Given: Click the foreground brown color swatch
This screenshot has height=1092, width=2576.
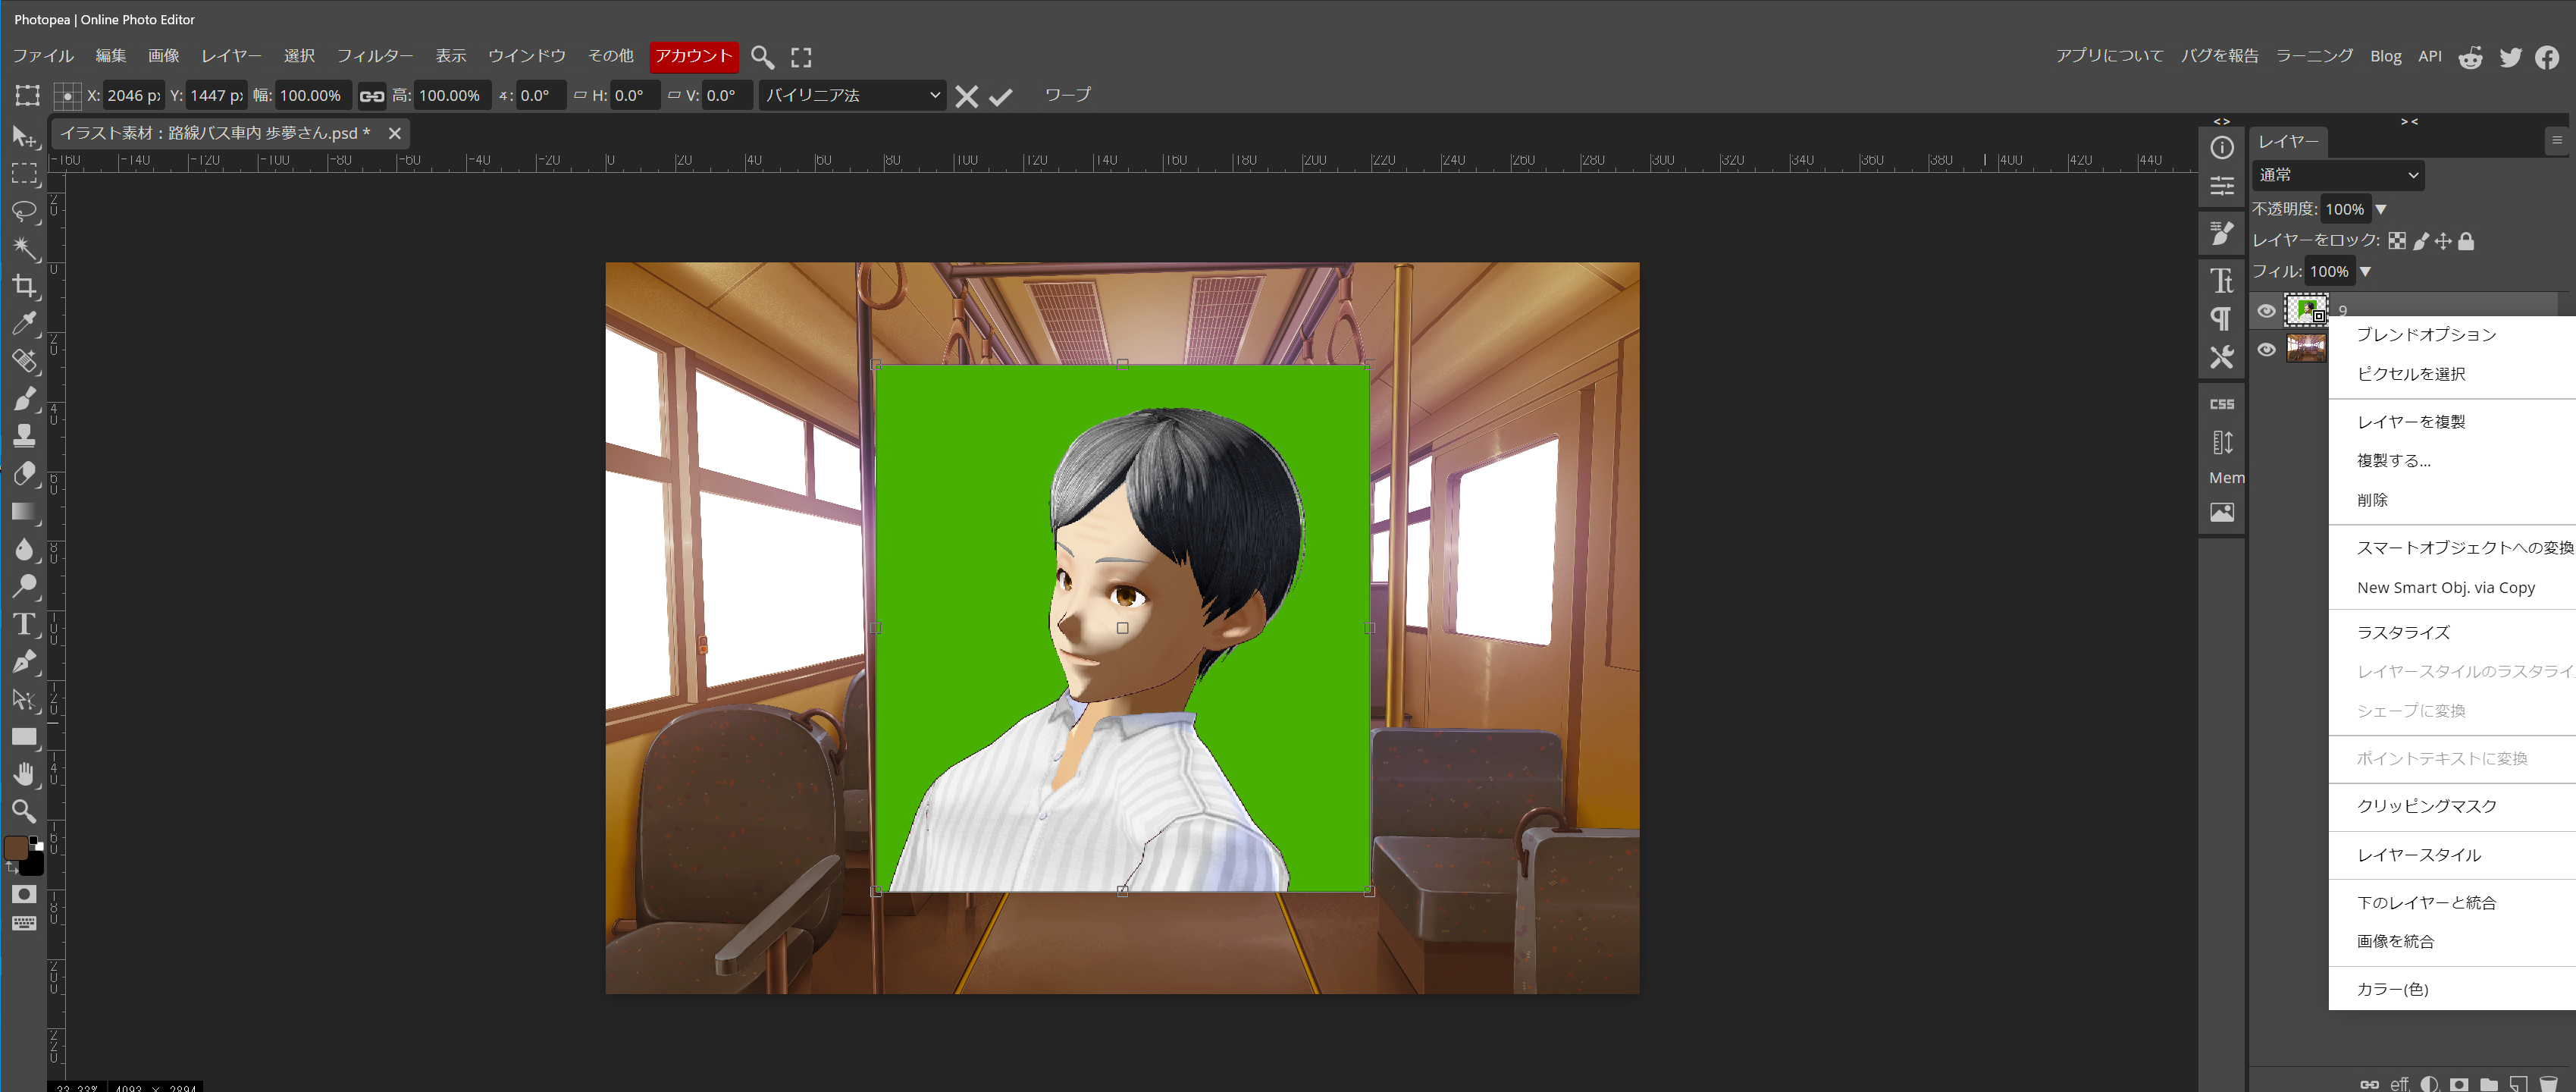Looking at the screenshot, I should pos(16,847).
